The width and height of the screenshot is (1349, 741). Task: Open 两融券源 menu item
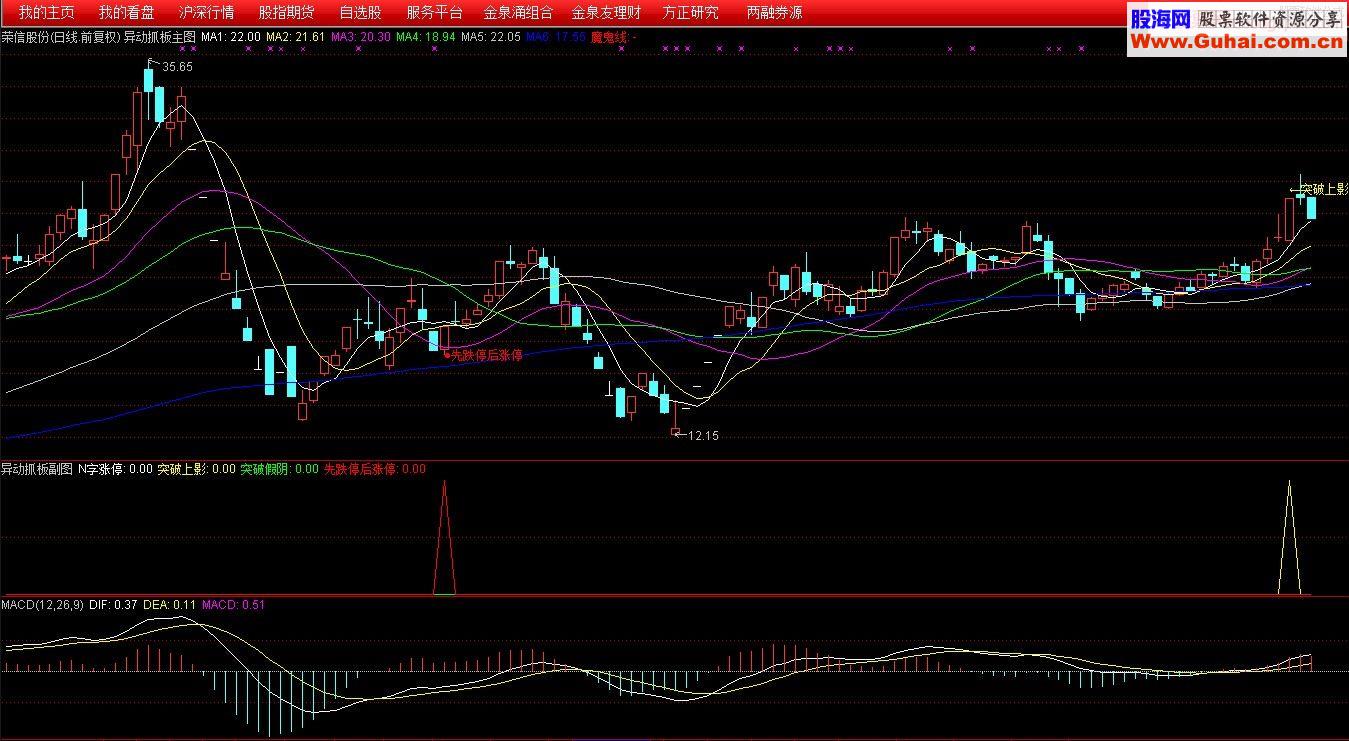point(774,13)
